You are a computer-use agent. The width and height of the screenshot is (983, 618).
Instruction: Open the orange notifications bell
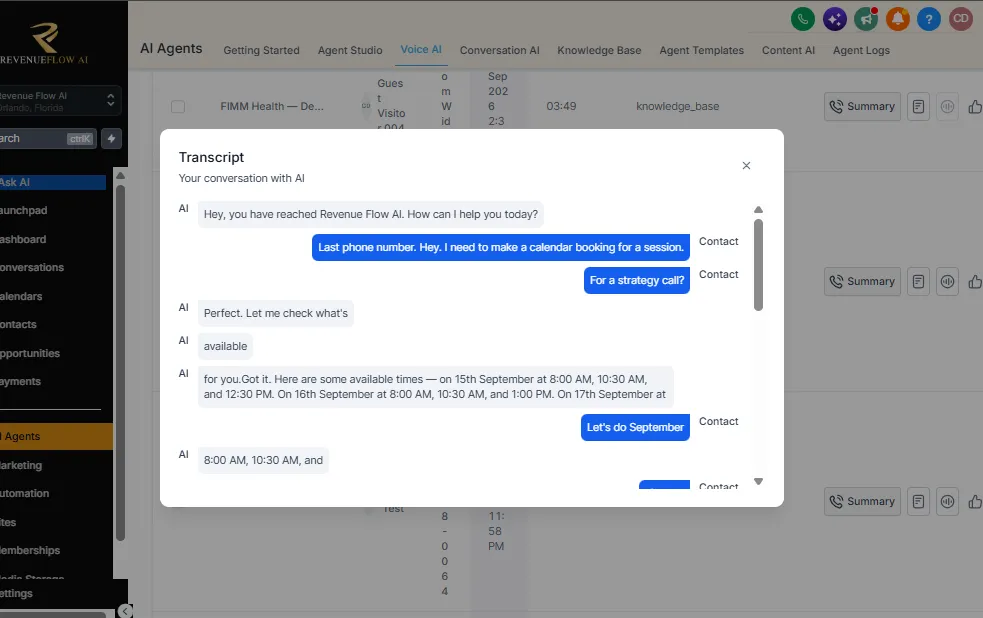(x=898, y=19)
